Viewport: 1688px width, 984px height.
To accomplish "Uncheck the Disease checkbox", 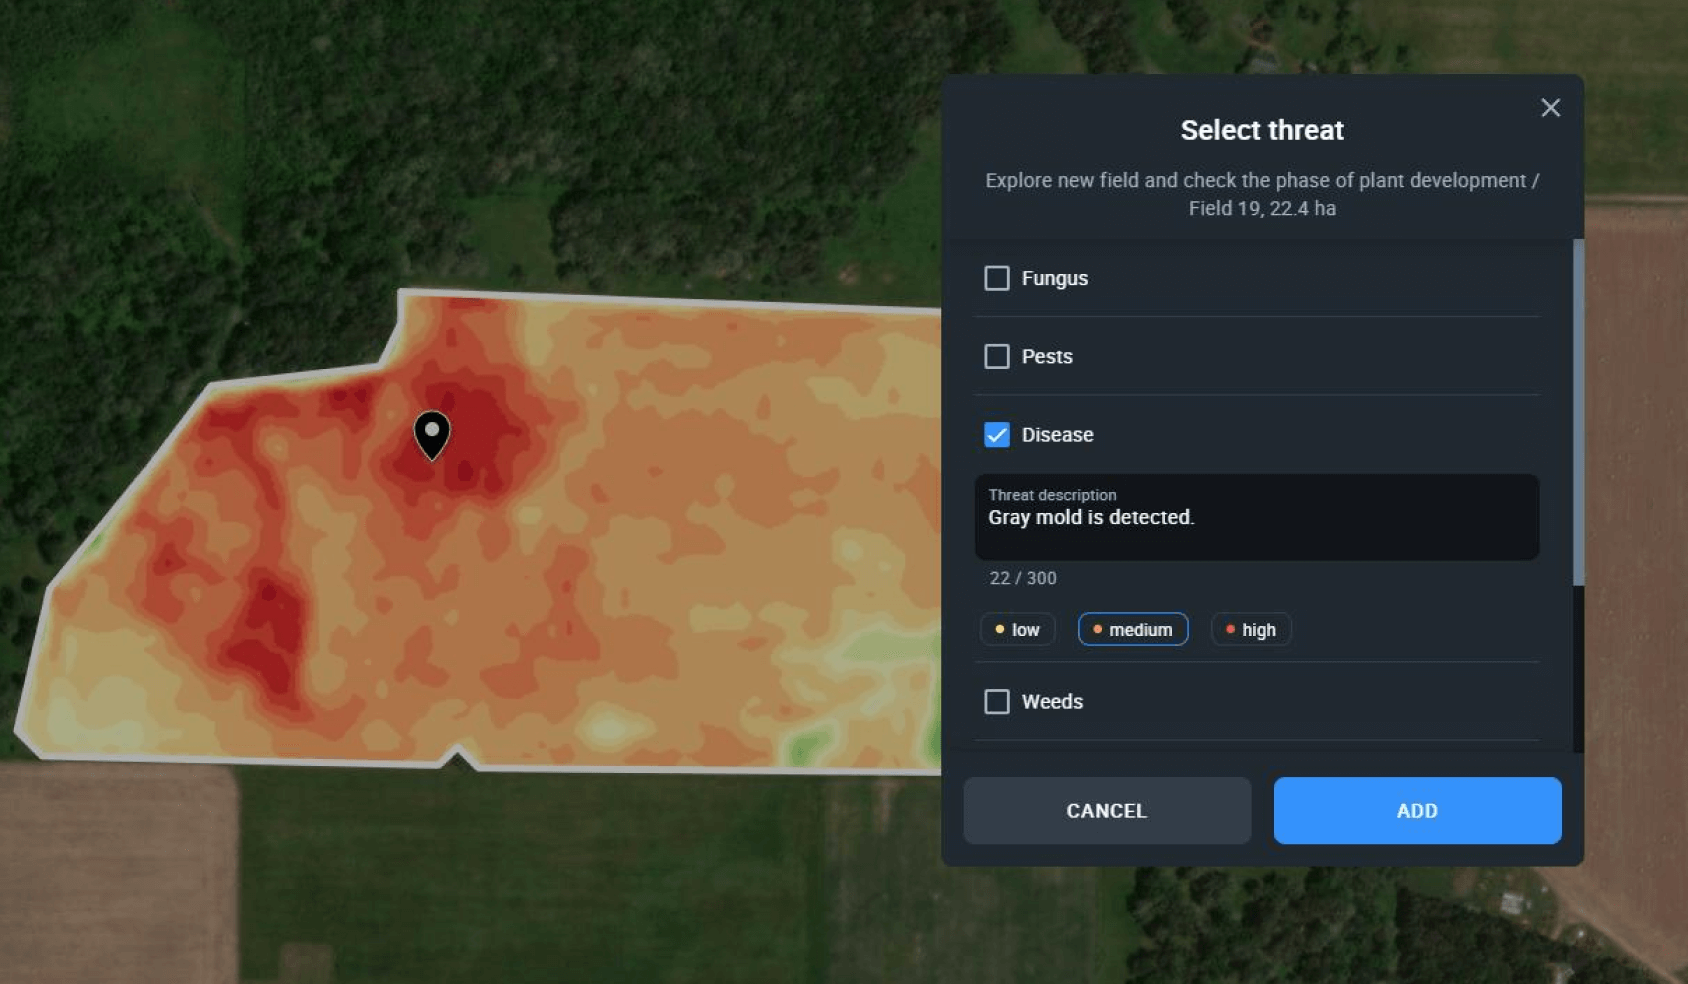I will [997, 434].
